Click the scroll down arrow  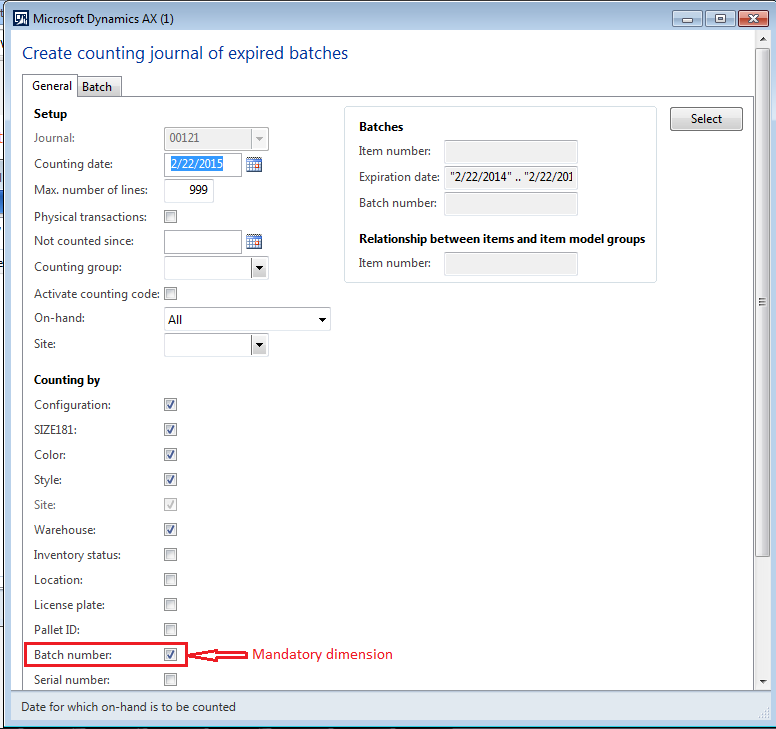(x=763, y=681)
